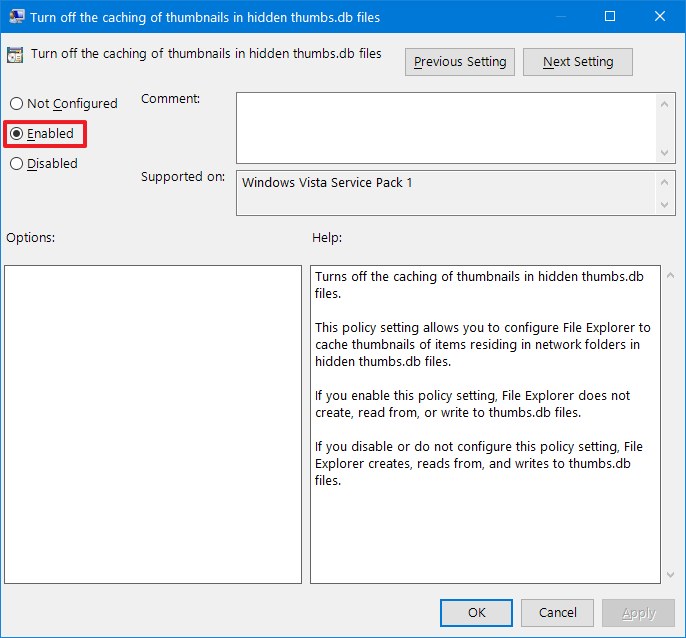Set the policy to Disabled
This screenshot has width=686, height=638.
pyautogui.click(x=16, y=164)
